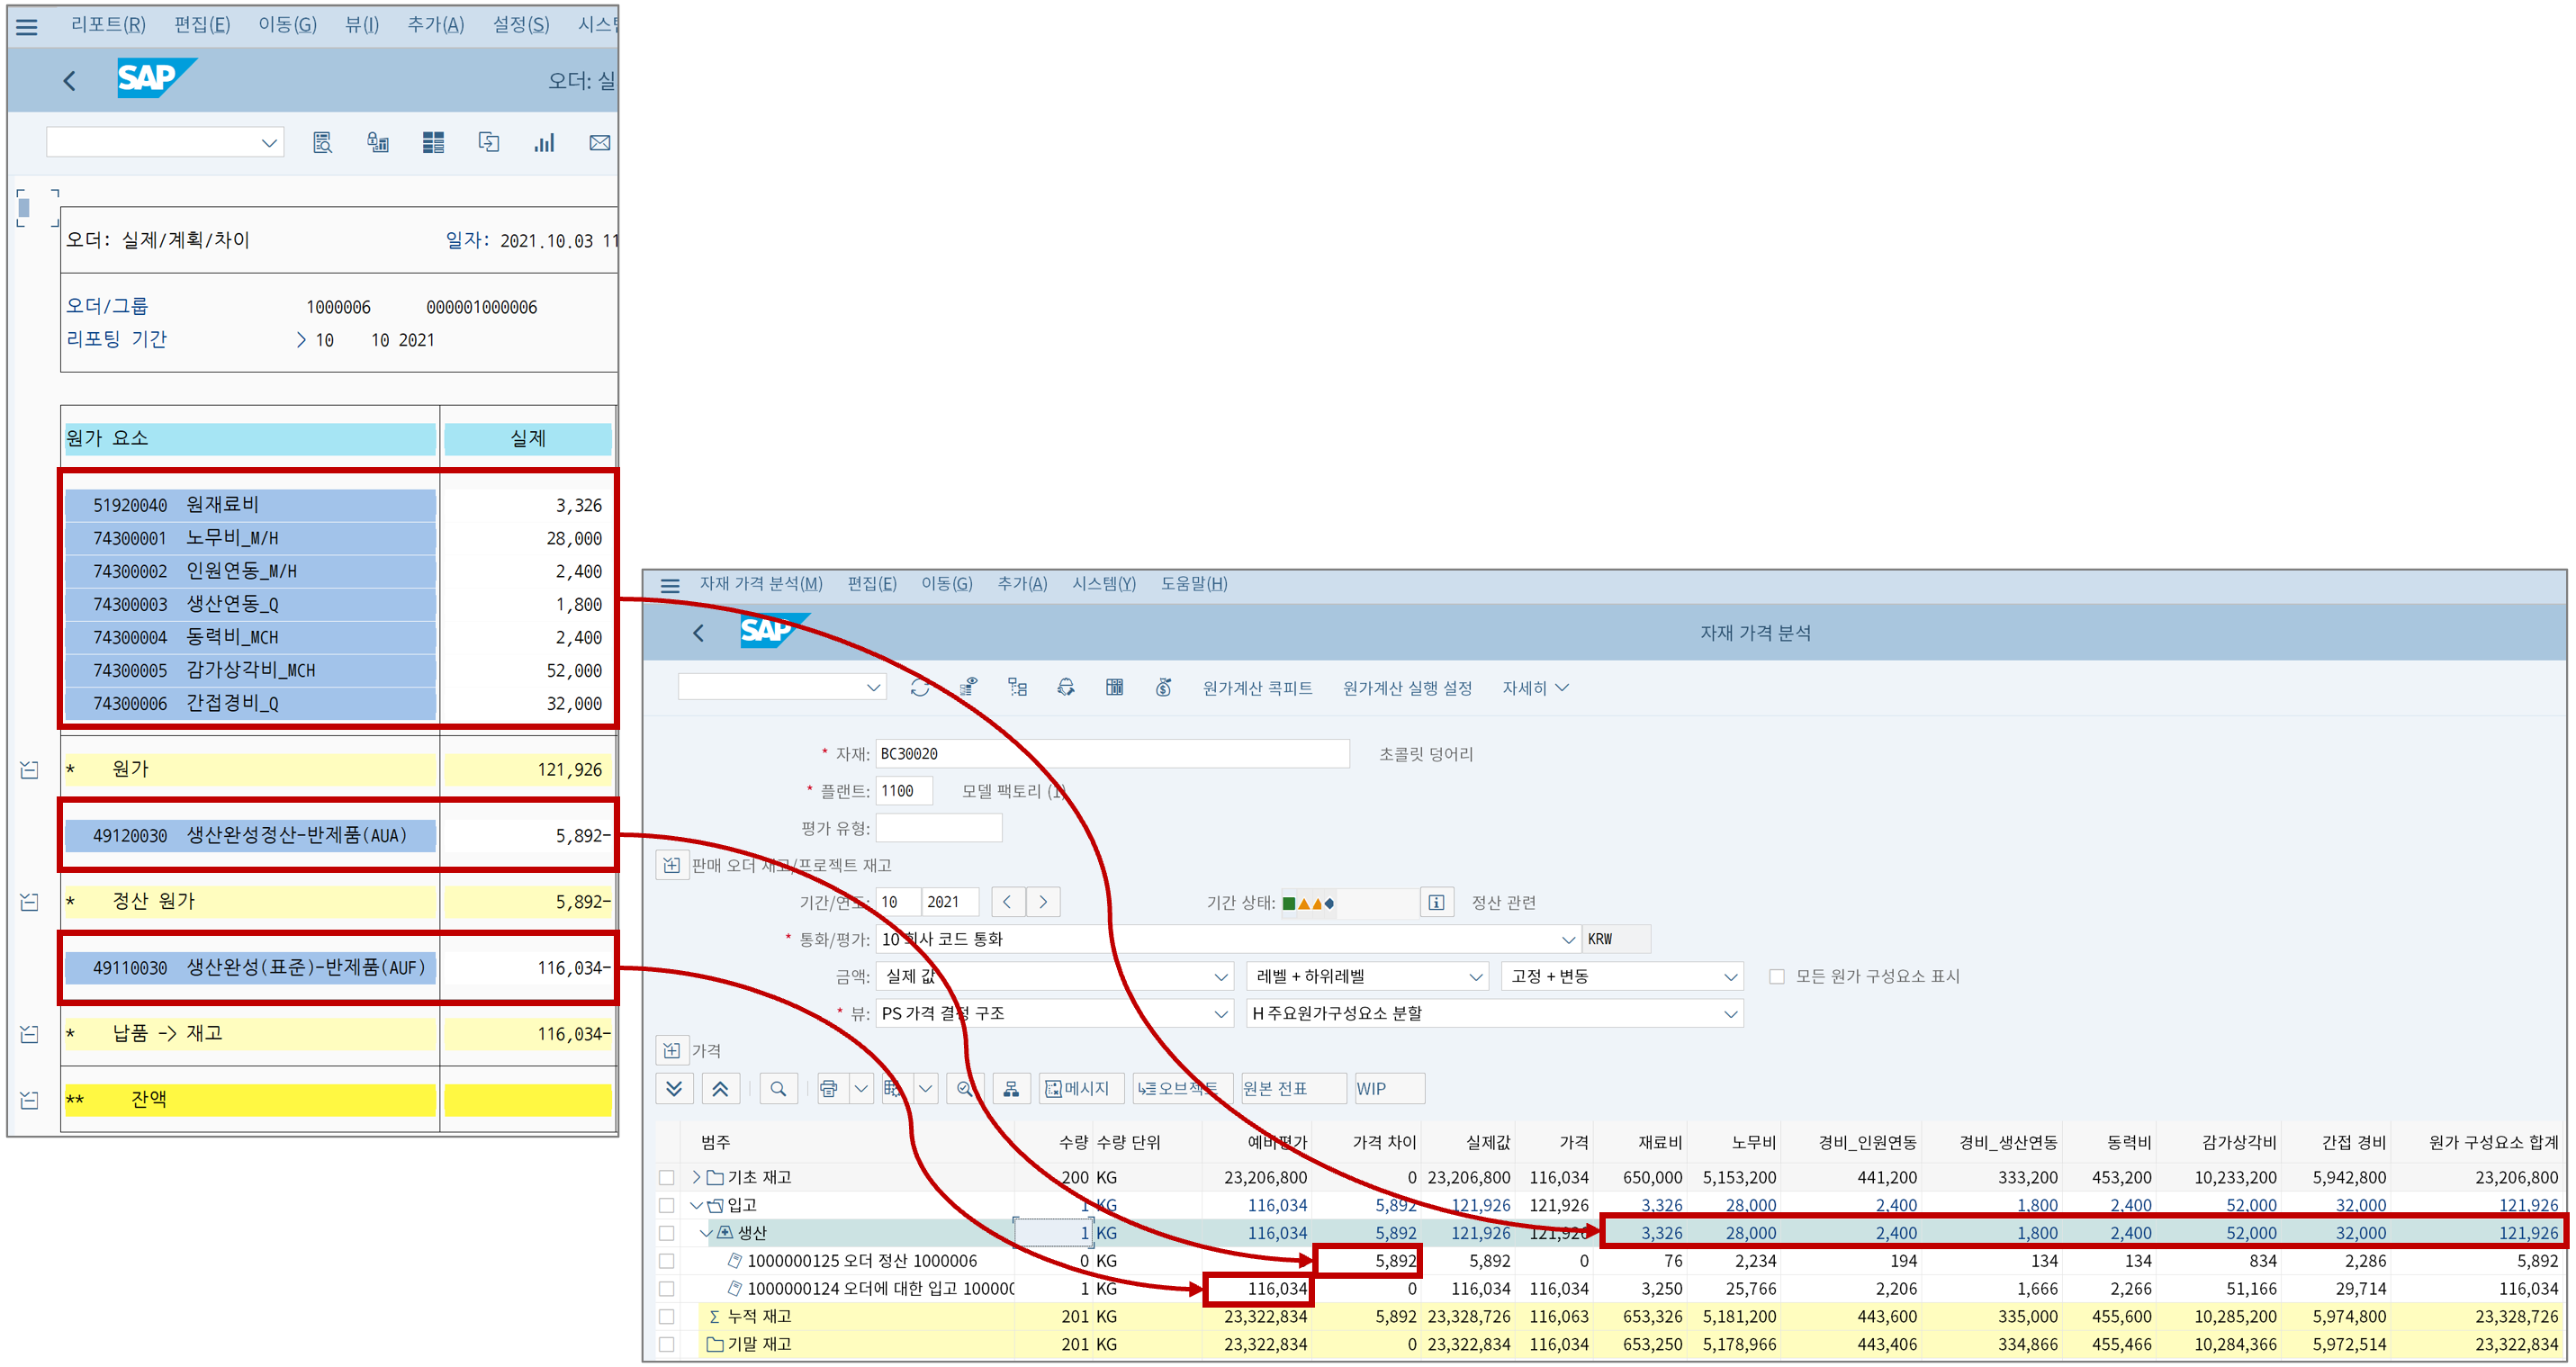
Task: Click the print icon in price table toolbar
Action: (x=829, y=1088)
